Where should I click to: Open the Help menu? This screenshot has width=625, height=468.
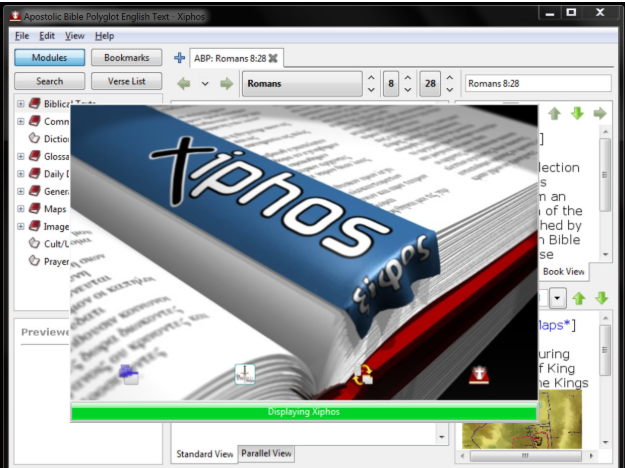pyautogui.click(x=104, y=36)
